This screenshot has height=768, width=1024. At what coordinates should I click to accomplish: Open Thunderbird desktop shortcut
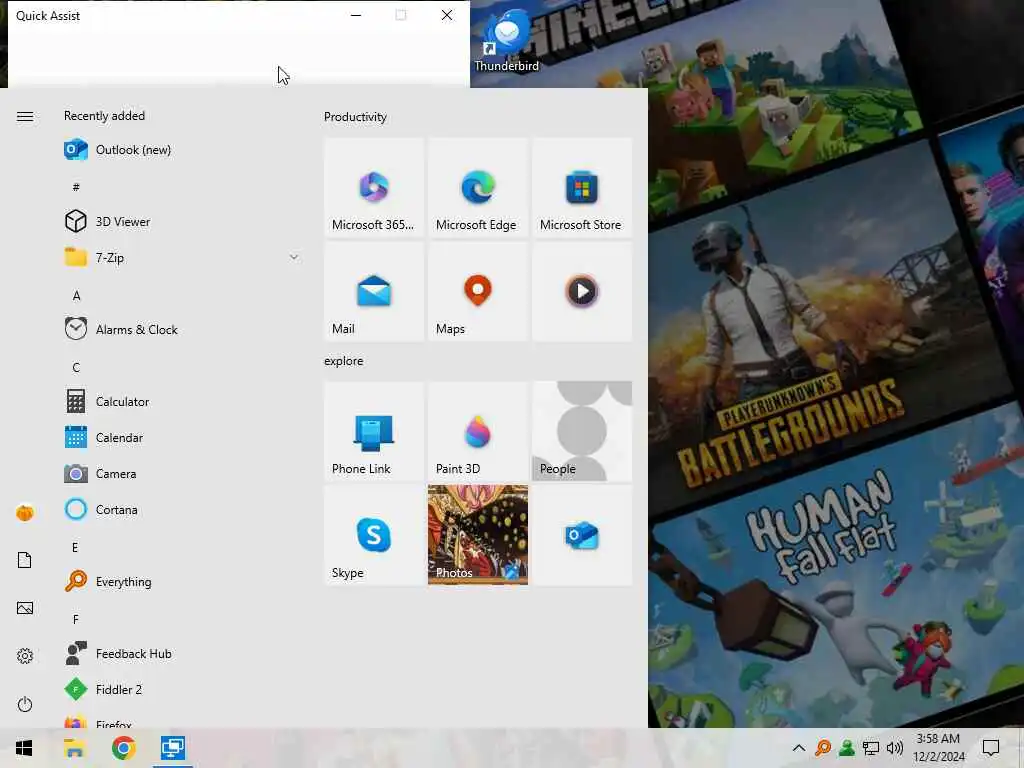click(507, 40)
